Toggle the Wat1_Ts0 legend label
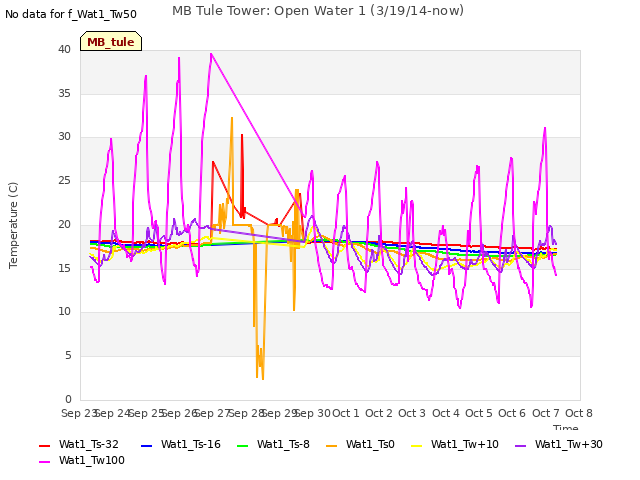The image size is (640, 480). tap(370, 444)
